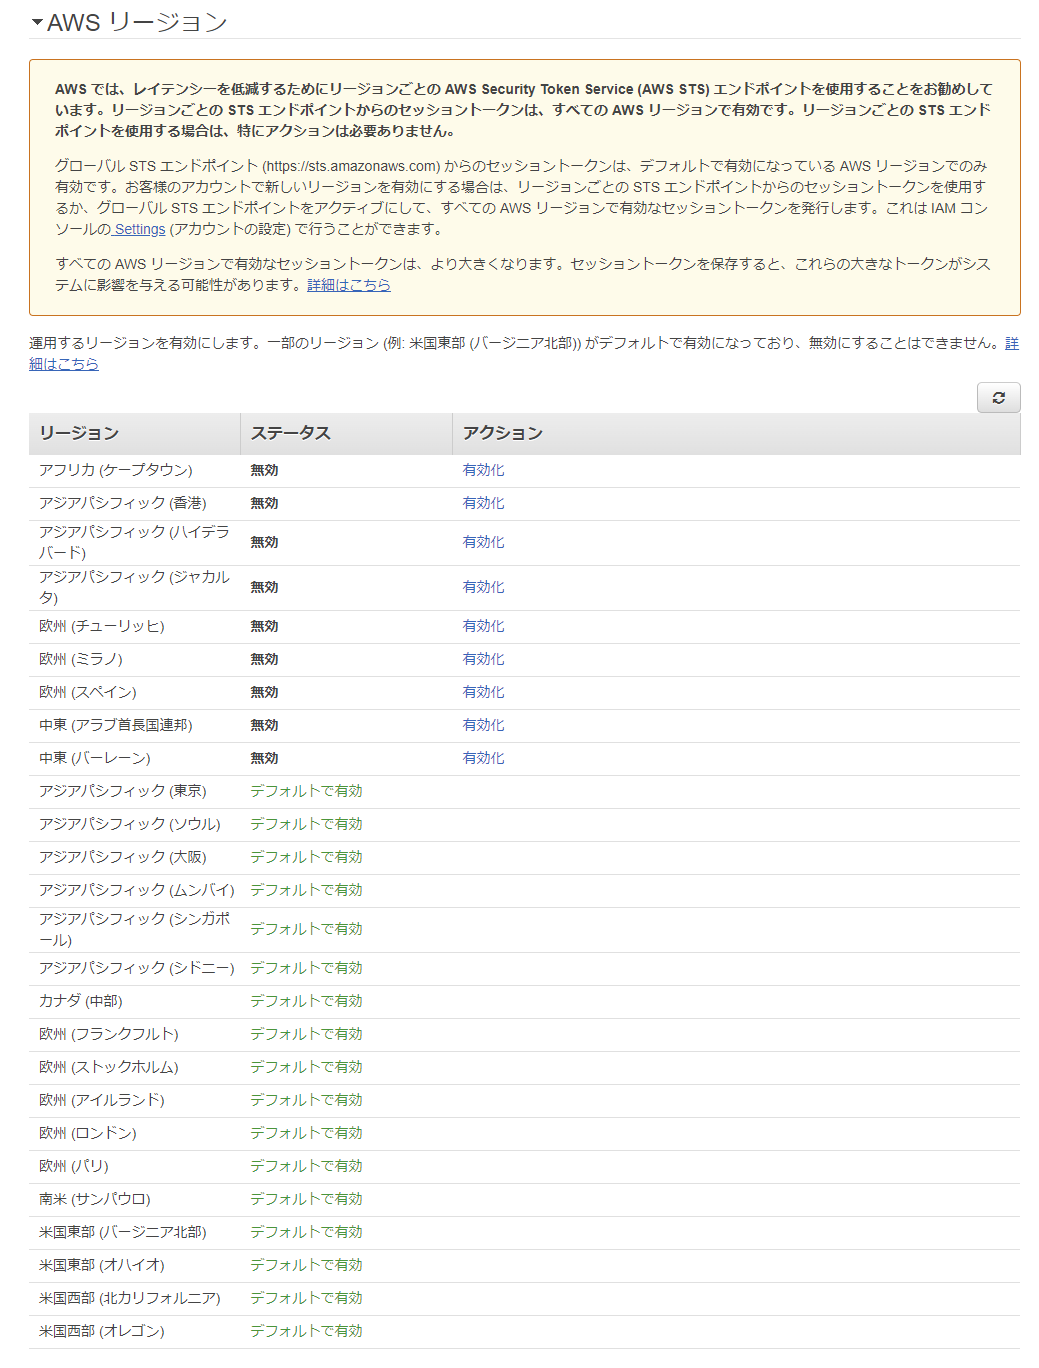Activate the 欧州 (チューリッヒ) region
Image resolution: width=1039 pixels, height=1368 pixels.
(x=483, y=625)
